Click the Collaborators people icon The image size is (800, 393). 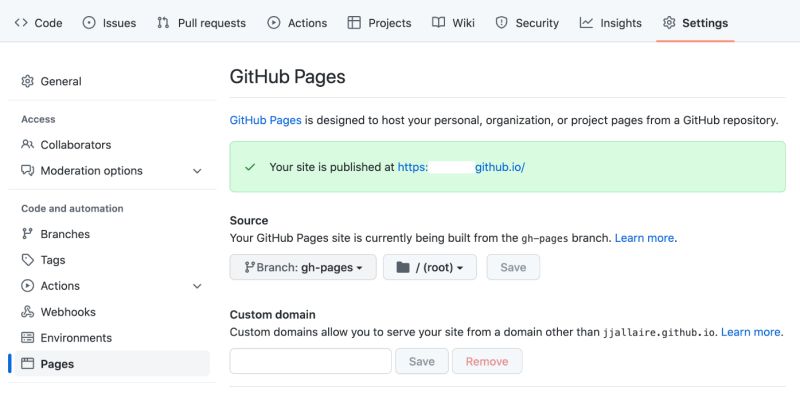coord(28,144)
